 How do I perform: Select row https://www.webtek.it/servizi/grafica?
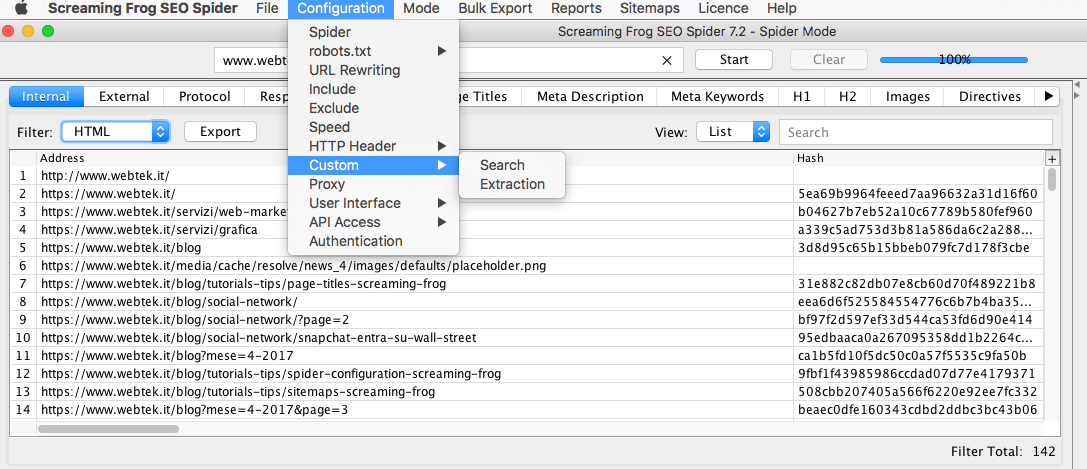coord(527,229)
